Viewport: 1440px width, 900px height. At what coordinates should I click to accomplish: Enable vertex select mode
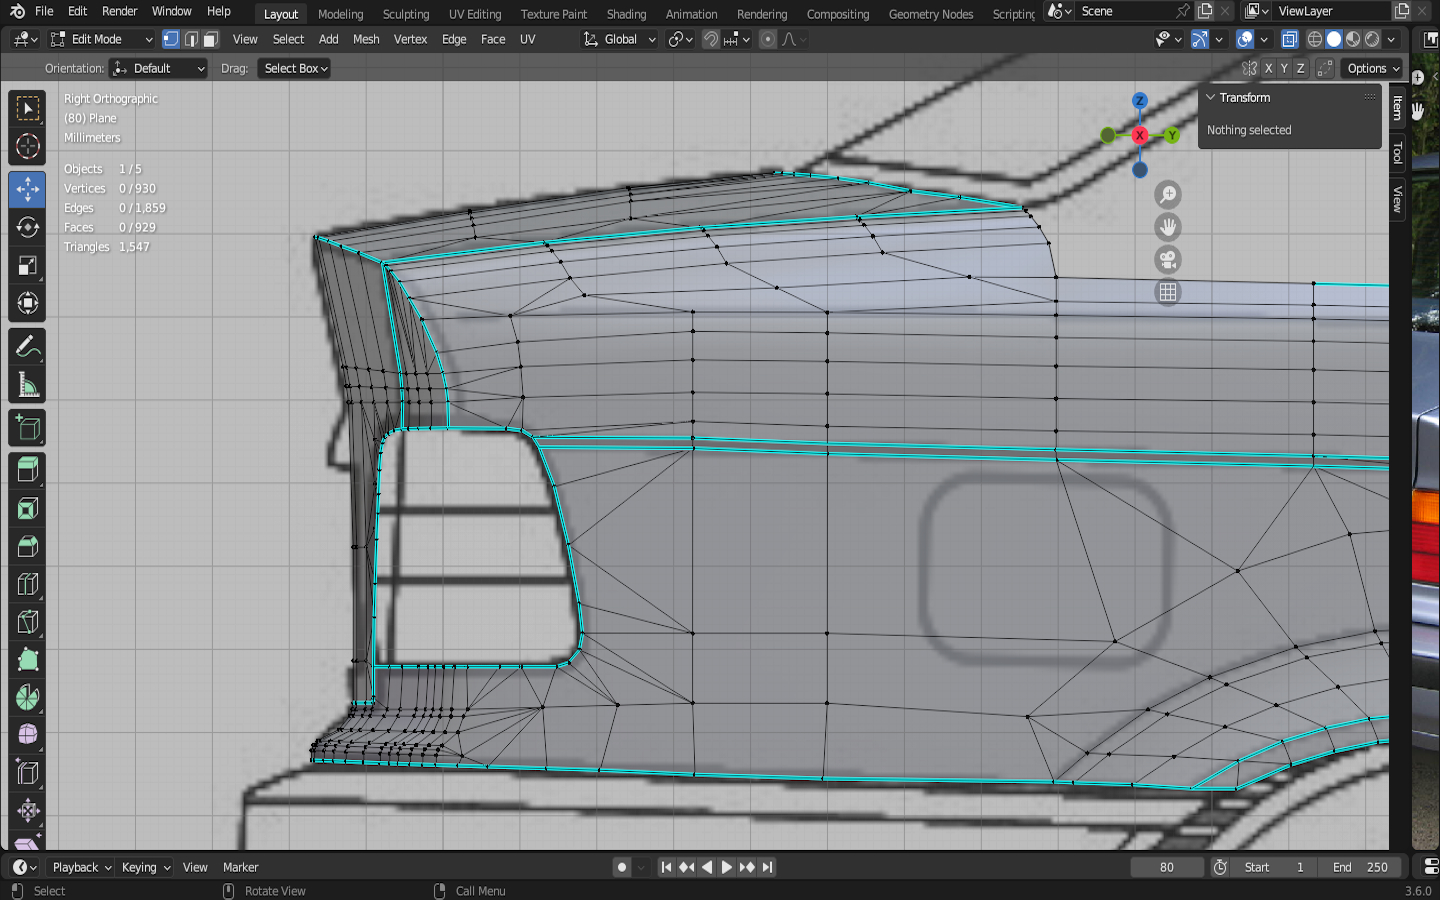click(171, 39)
